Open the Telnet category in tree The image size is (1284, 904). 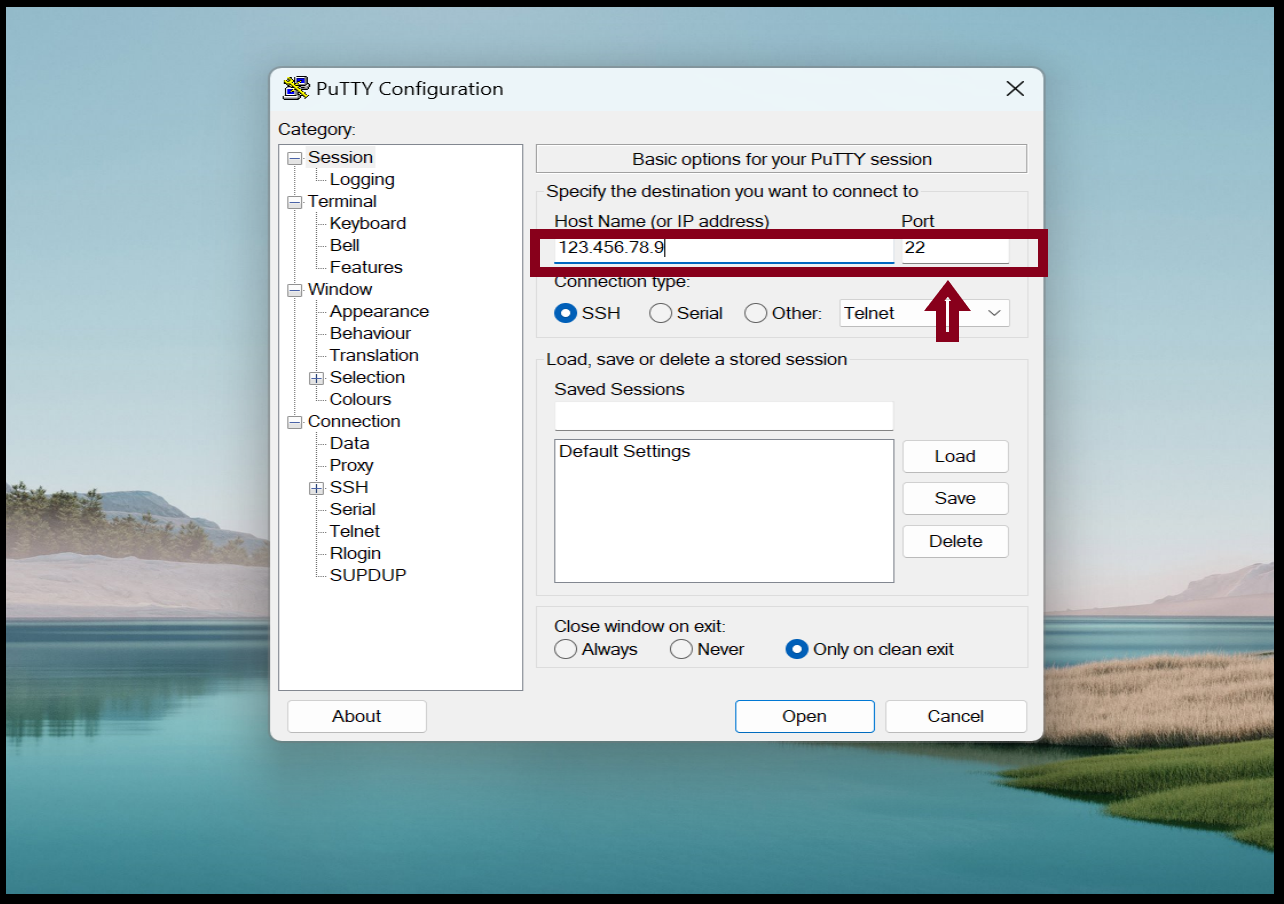tap(355, 531)
